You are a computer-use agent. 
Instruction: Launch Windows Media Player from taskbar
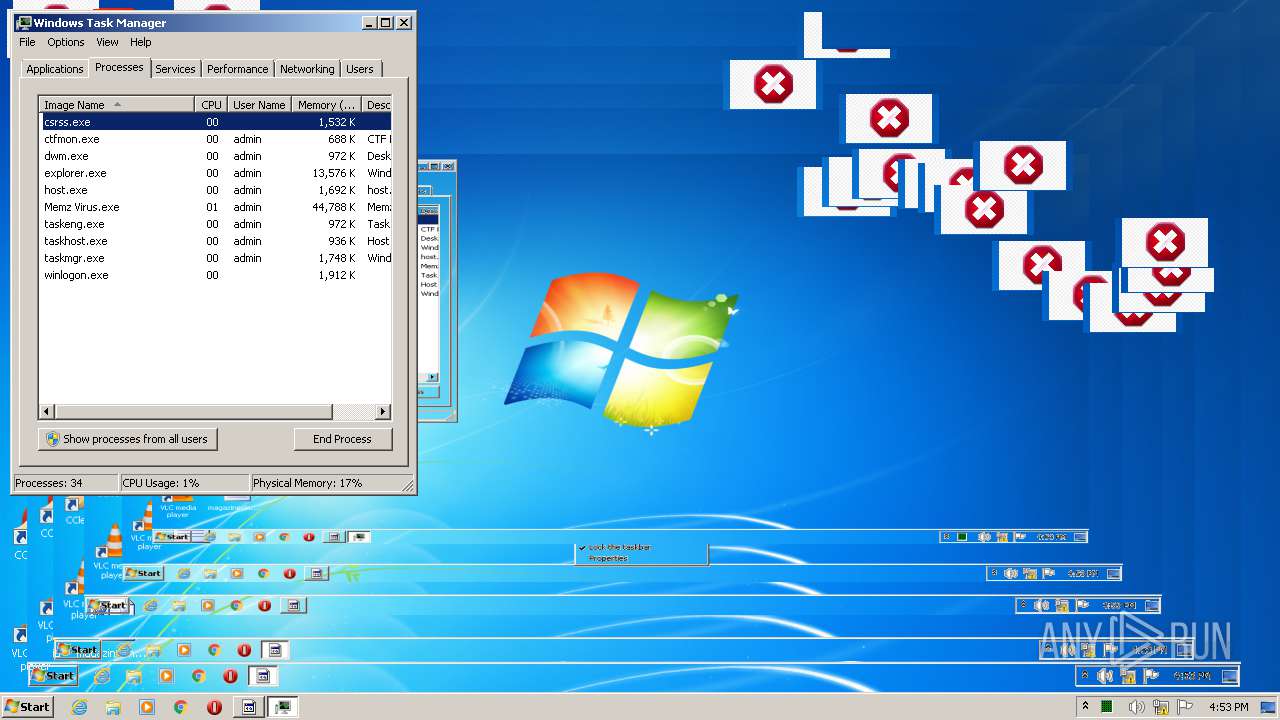[147, 706]
